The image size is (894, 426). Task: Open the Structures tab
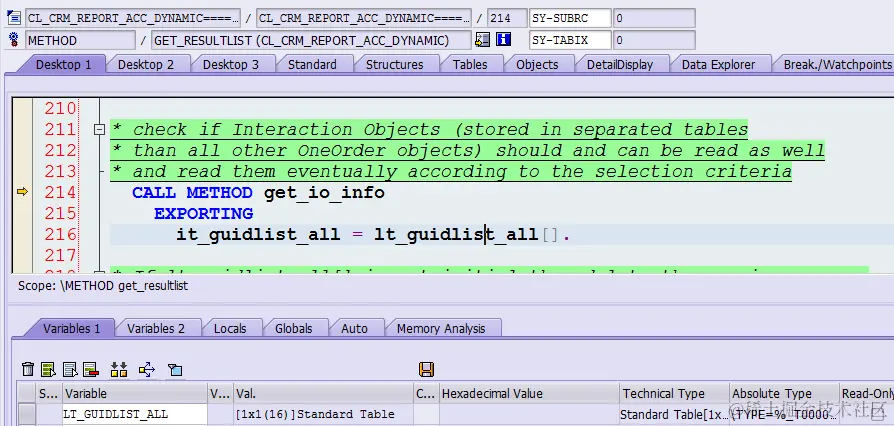click(x=395, y=64)
